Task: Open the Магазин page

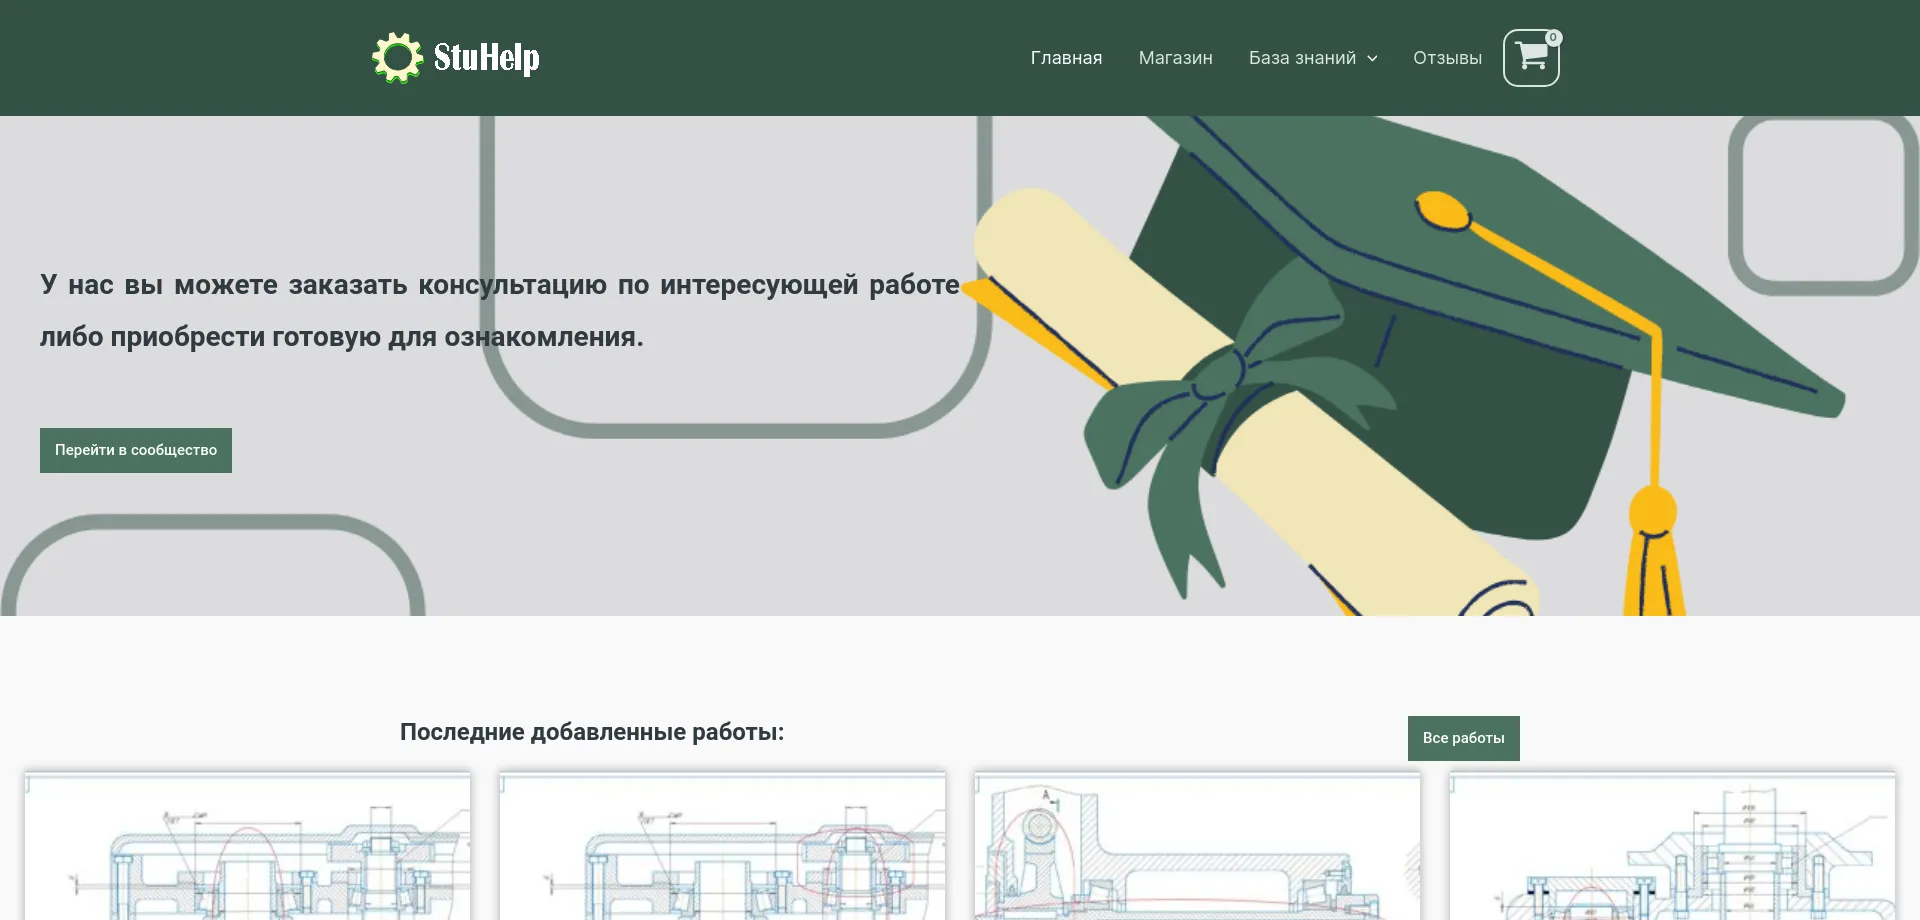Action: tap(1175, 57)
